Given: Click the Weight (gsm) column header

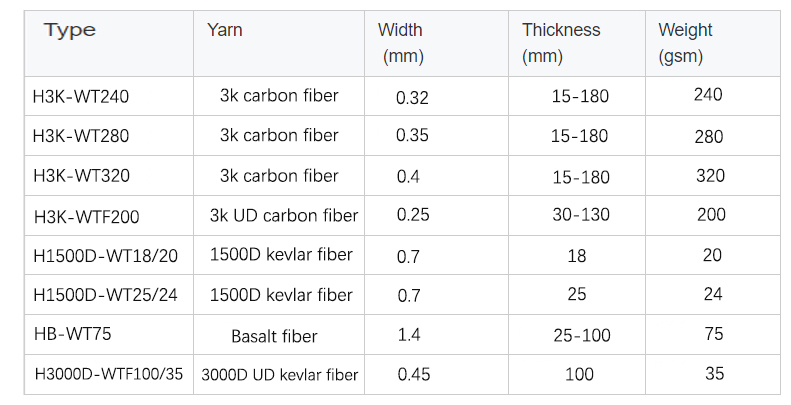Looking at the screenshot, I should [685, 43].
